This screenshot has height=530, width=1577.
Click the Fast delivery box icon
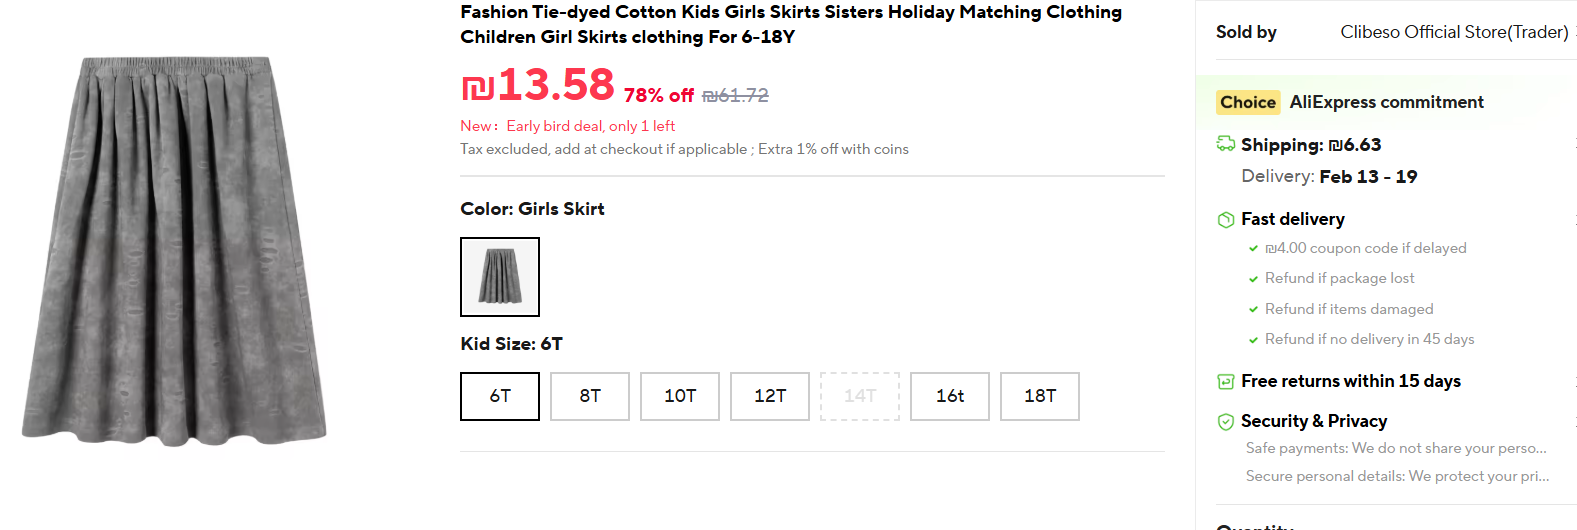[1225, 219]
